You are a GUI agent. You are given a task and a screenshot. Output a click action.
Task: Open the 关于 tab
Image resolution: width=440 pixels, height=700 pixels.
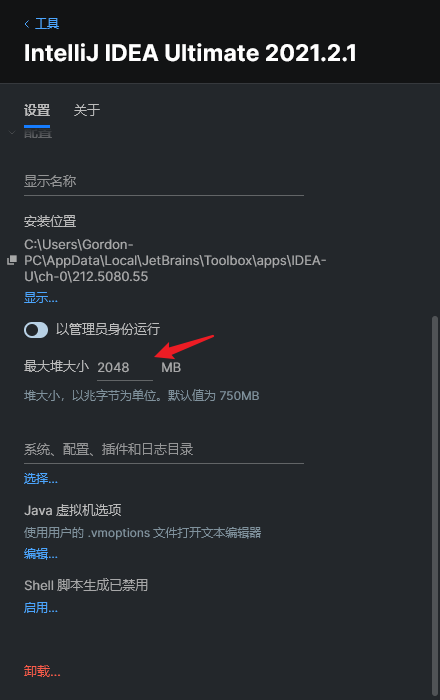(x=87, y=110)
